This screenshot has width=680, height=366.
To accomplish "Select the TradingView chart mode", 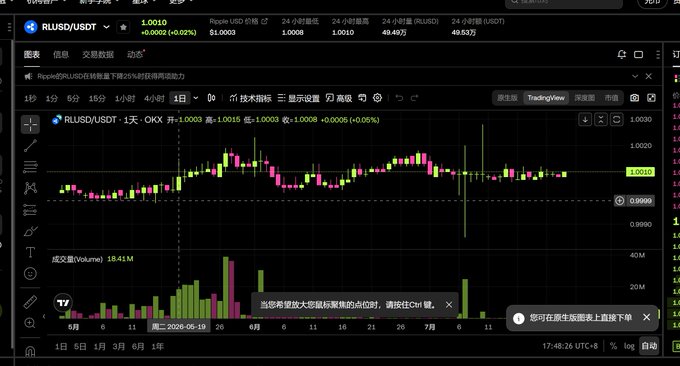I will click(x=546, y=98).
